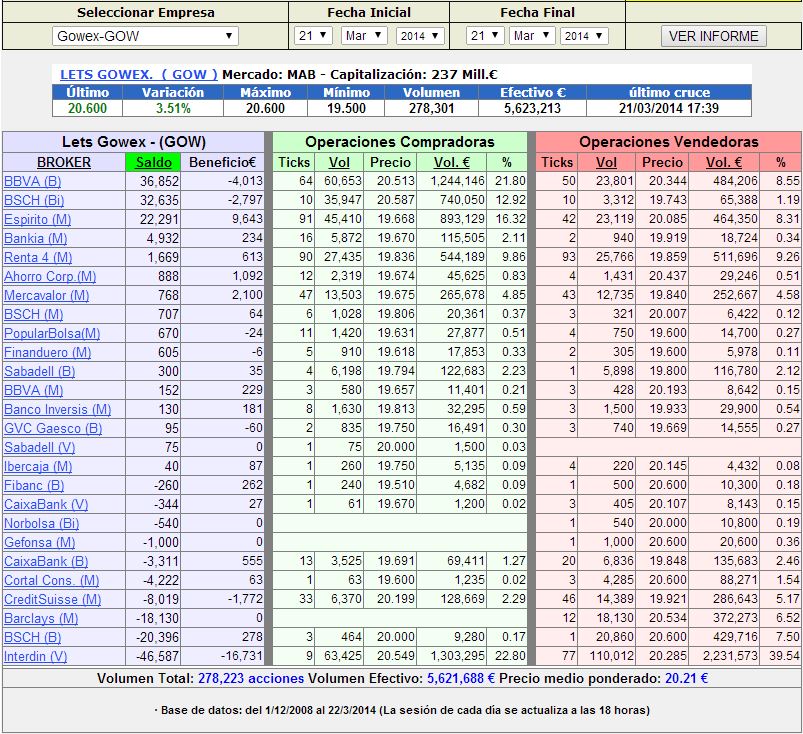Open the Fecha Final month dropdown
The height and width of the screenshot is (734, 803).
pyautogui.click(x=532, y=36)
